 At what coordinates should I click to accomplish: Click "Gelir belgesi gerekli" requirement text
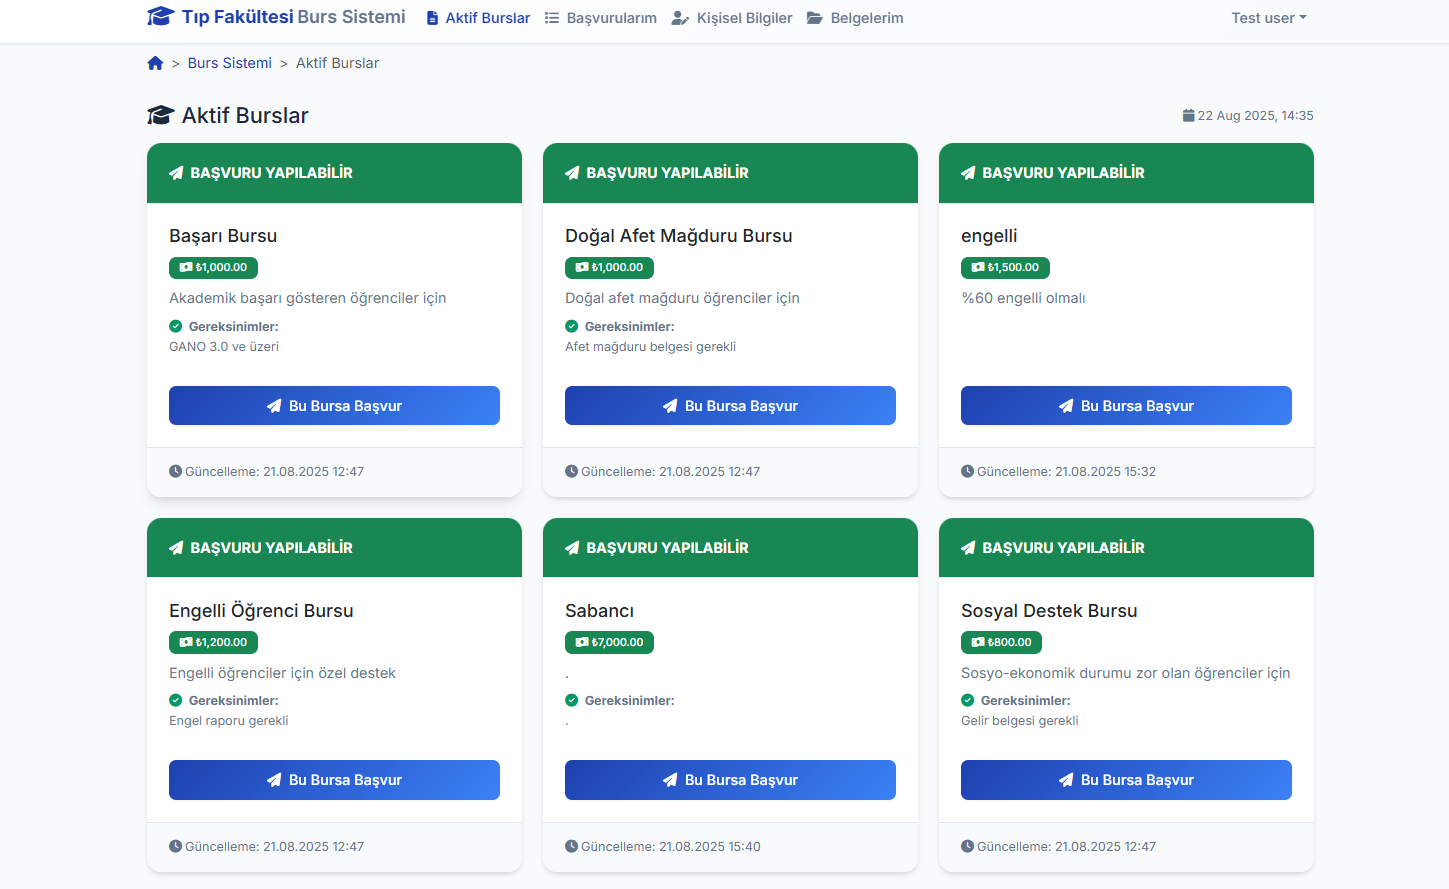[1020, 721]
